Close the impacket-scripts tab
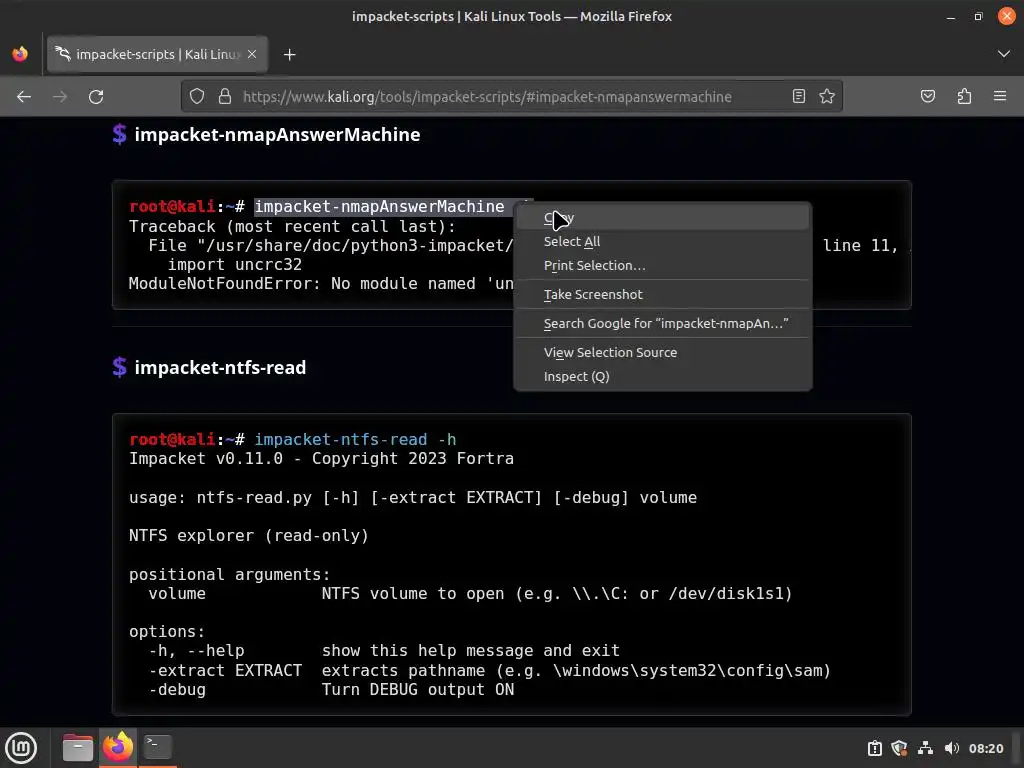This screenshot has height=768, width=1024. click(252, 54)
